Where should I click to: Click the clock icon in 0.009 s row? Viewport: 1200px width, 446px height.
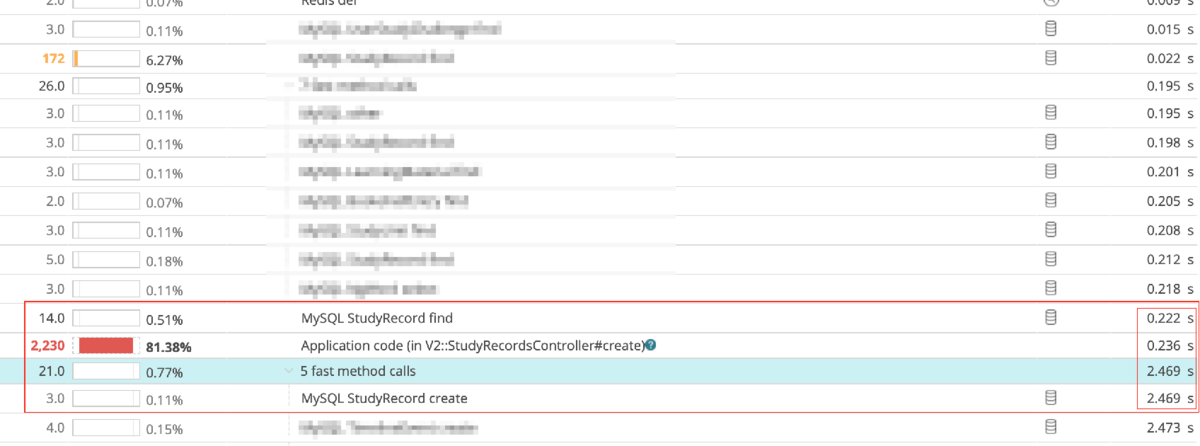pyautogui.click(x=1050, y=3)
